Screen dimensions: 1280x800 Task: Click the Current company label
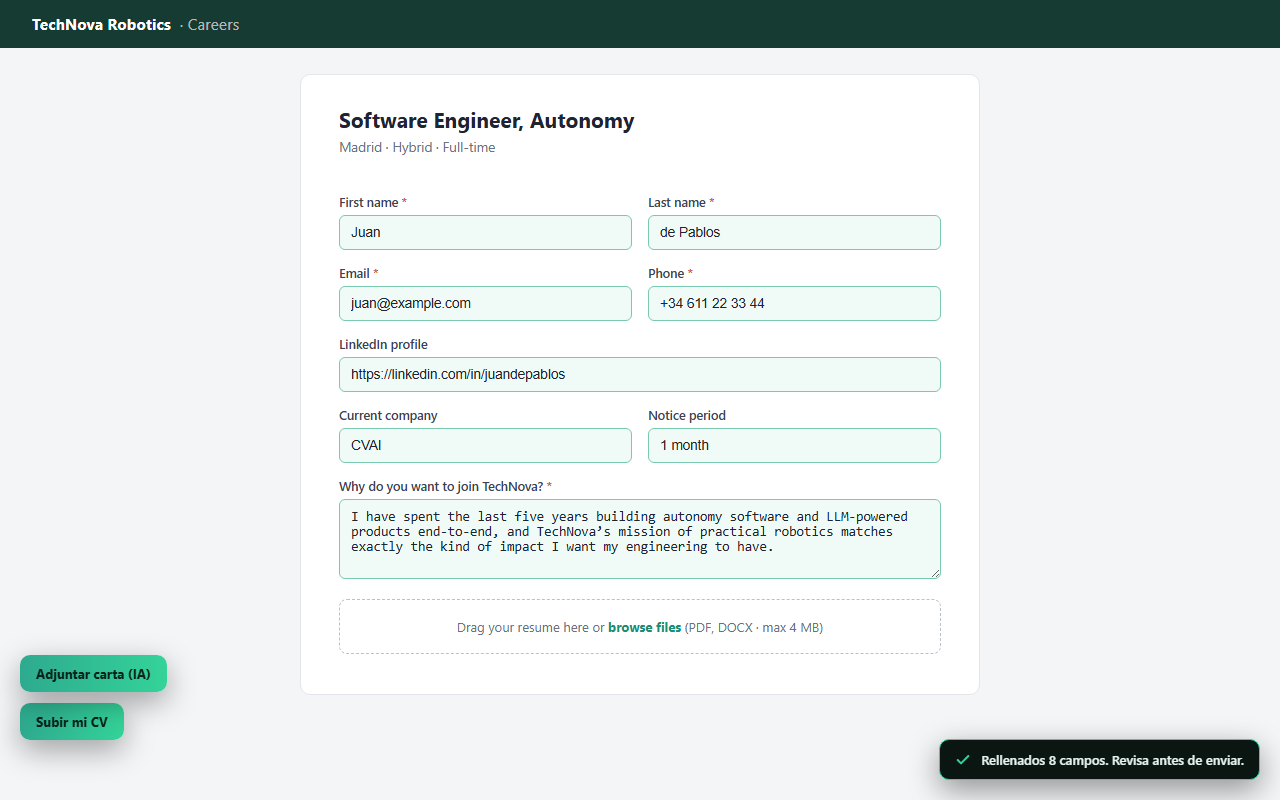tap(388, 415)
